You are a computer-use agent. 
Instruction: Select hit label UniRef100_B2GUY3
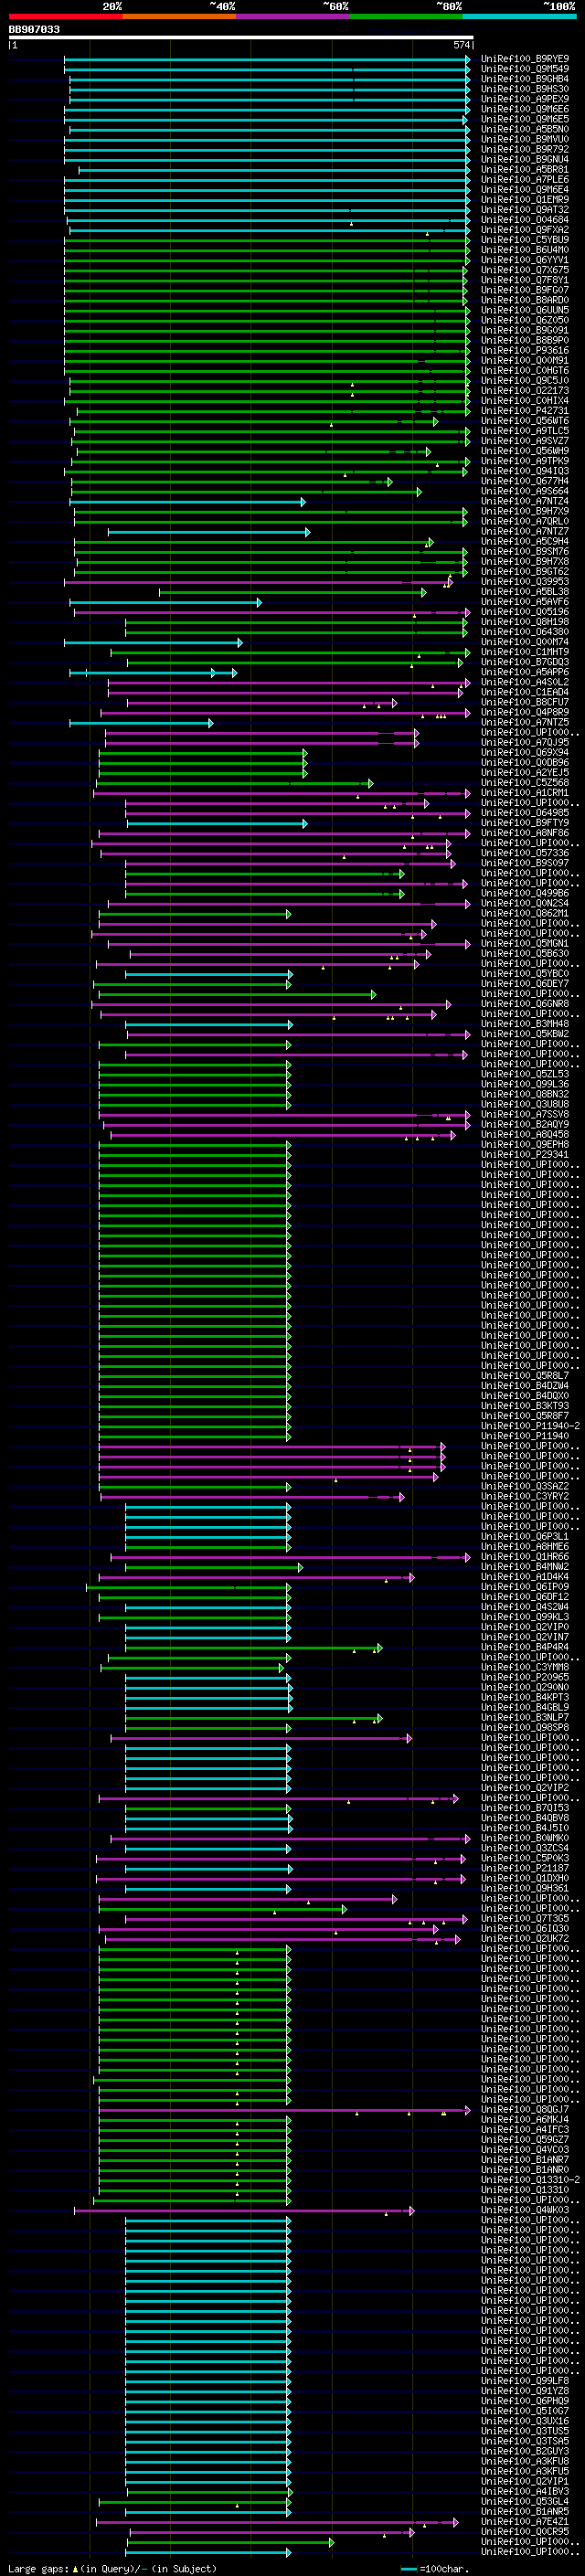(525, 2452)
